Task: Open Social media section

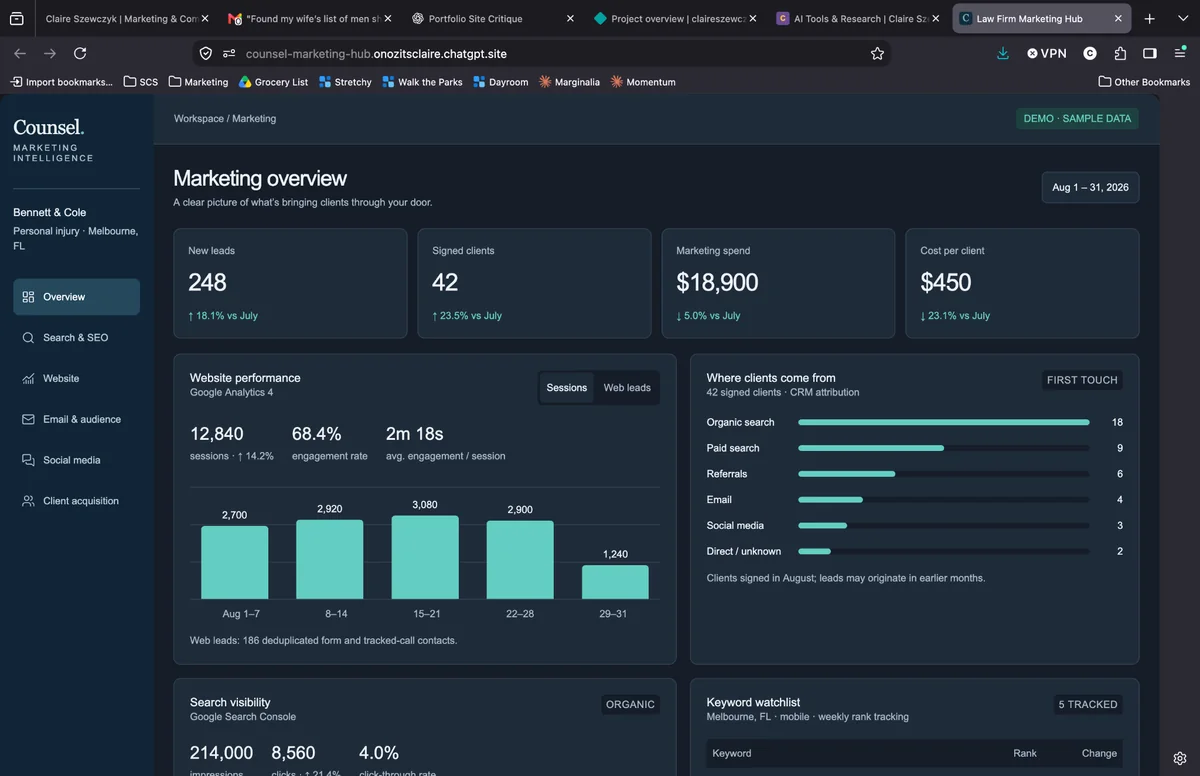Action: (76, 461)
